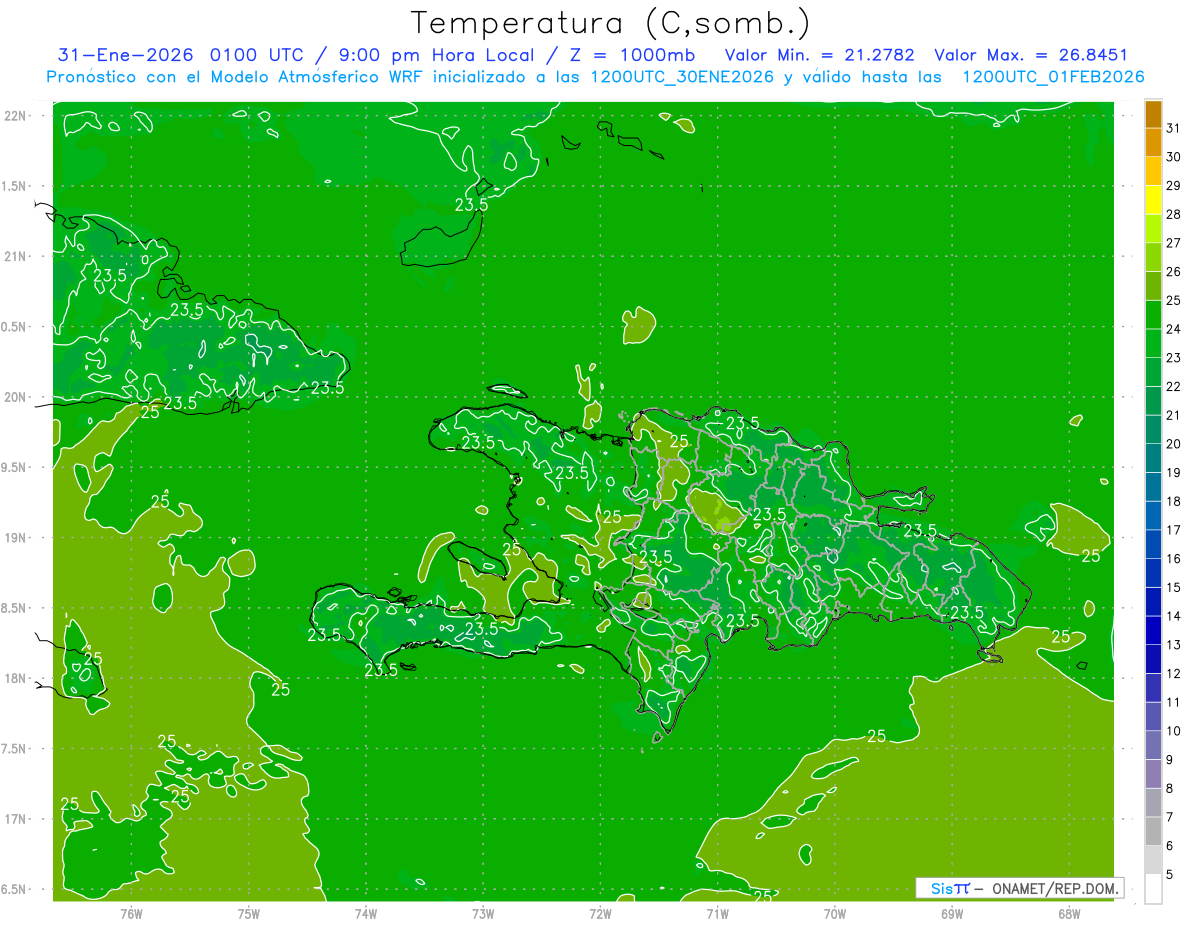Click the "Temperatura (C,somb.)" map title
This screenshot has height=927, width=1200.
610,23
